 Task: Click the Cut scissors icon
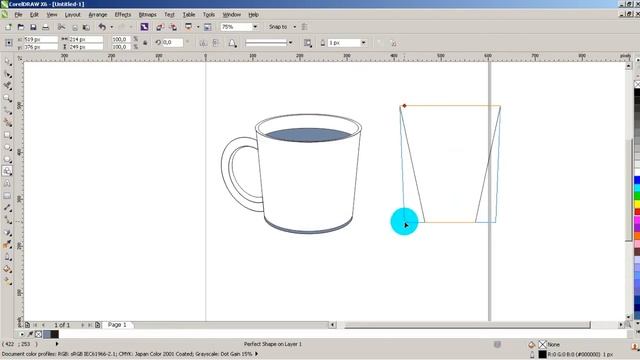click(x=61, y=27)
